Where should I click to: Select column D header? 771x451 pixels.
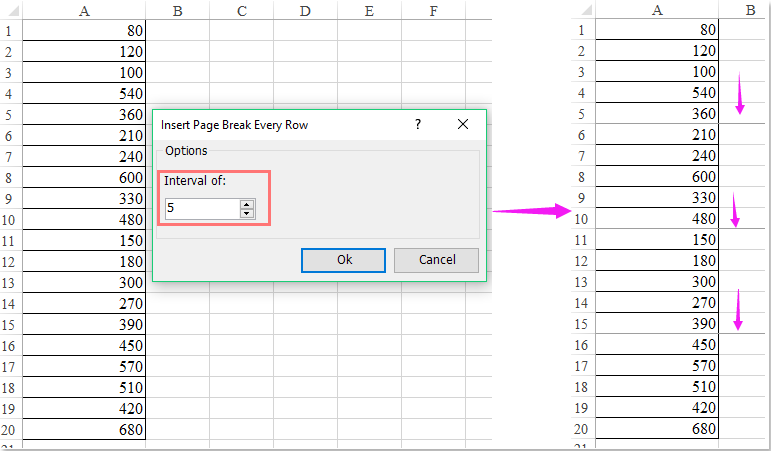(305, 11)
